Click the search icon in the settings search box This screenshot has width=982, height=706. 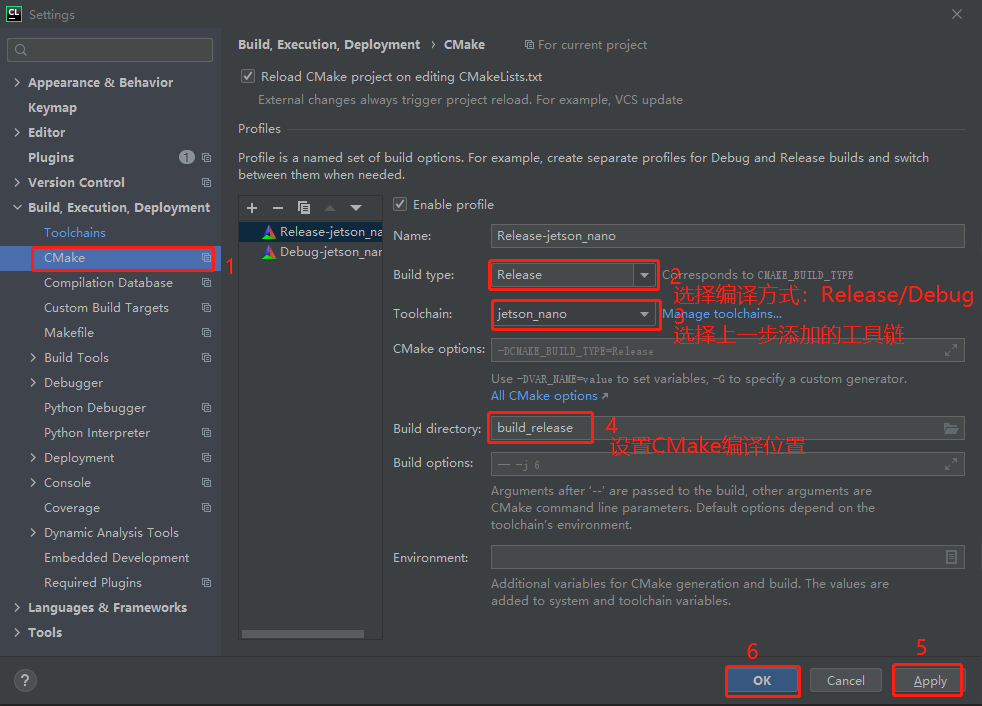[21, 50]
